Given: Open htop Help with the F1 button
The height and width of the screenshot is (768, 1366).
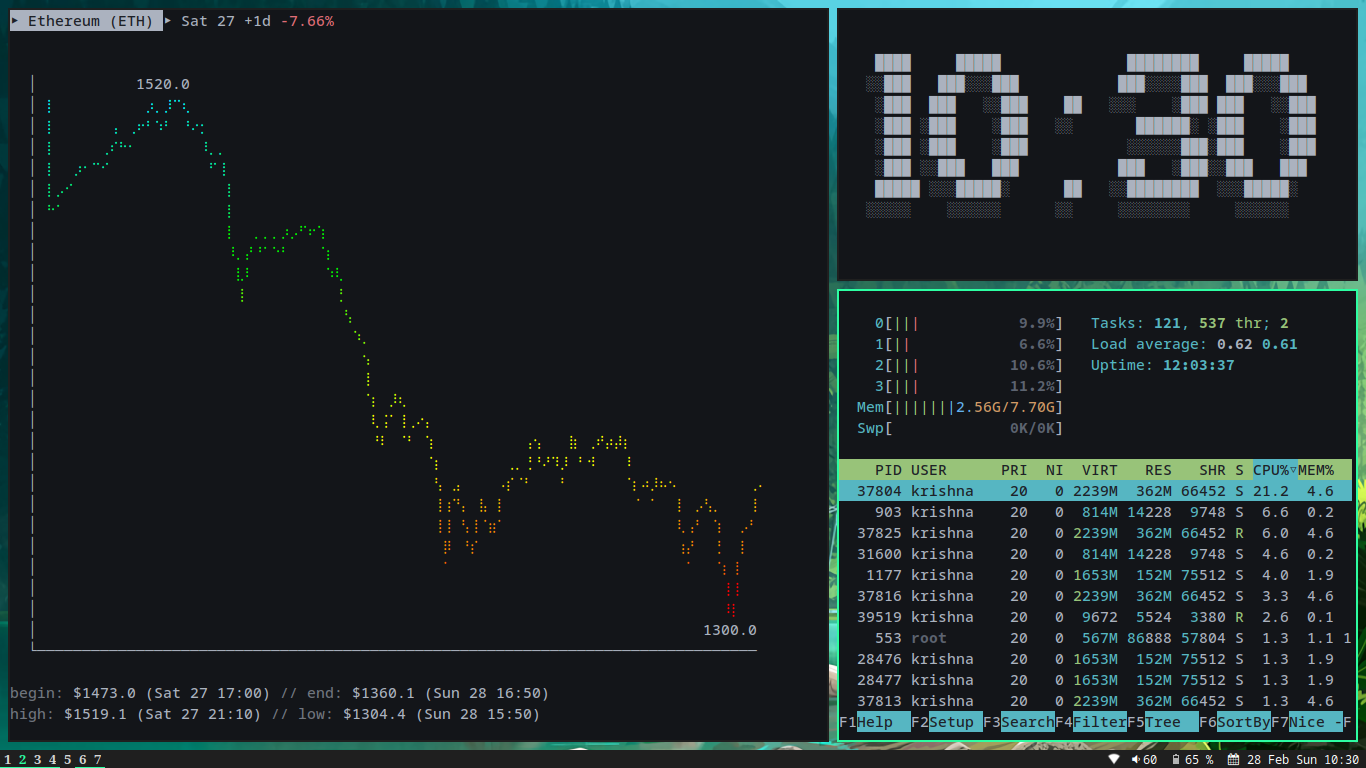Looking at the screenshot, I should [874, 722].
